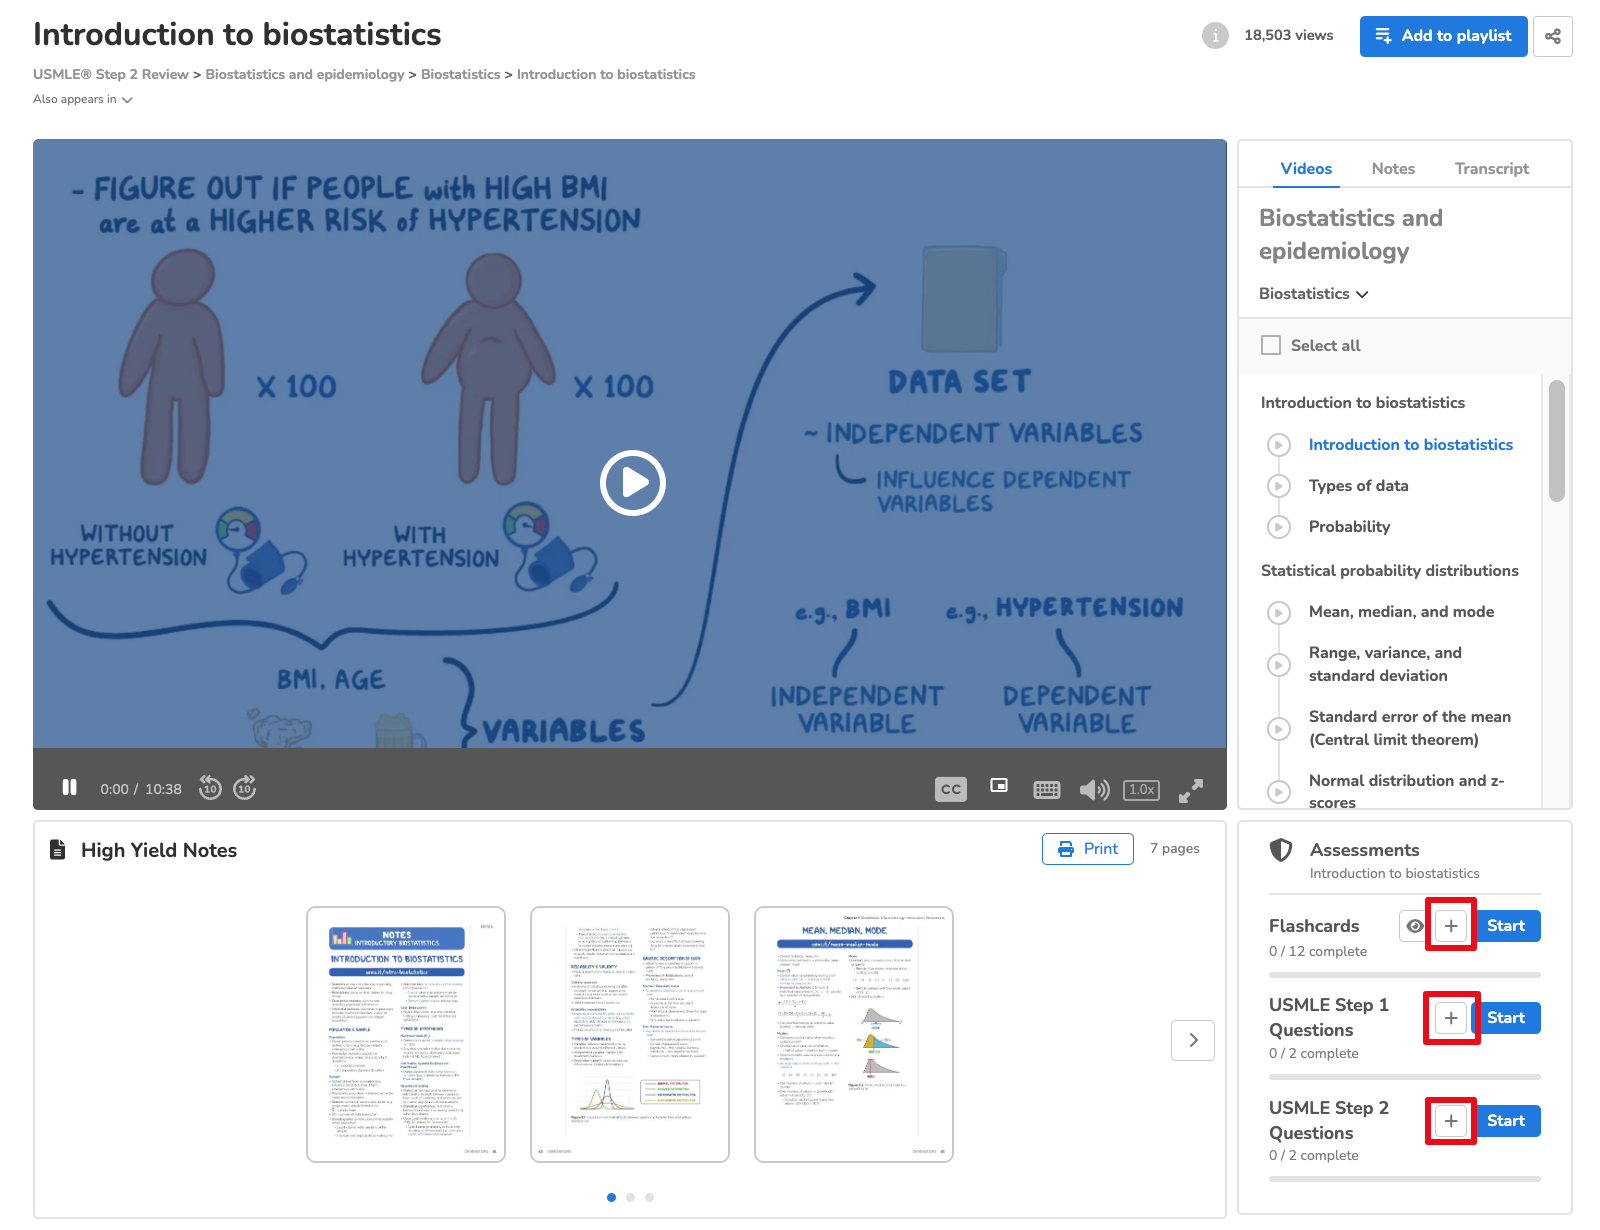Open the 1.0x playback speed menu
1600x1230 pixels.
click(x=1142, y=789)
